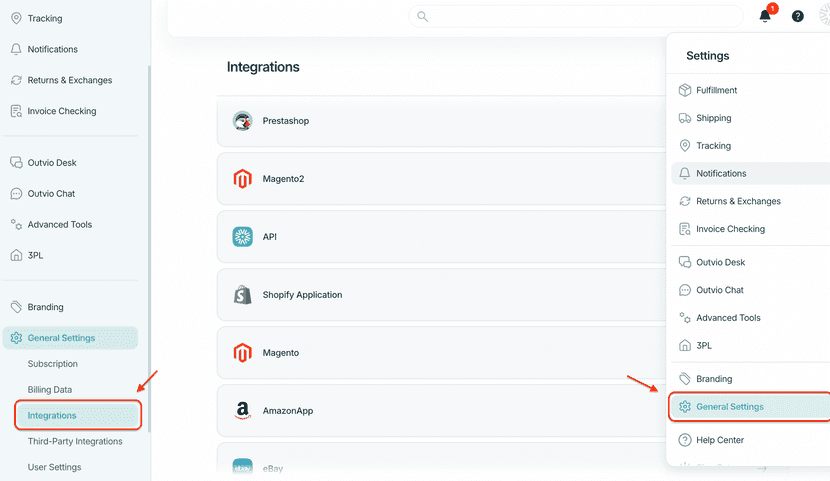Open the Magento integration row
Screen dimensions: 830x481
[x=440, y=353]
